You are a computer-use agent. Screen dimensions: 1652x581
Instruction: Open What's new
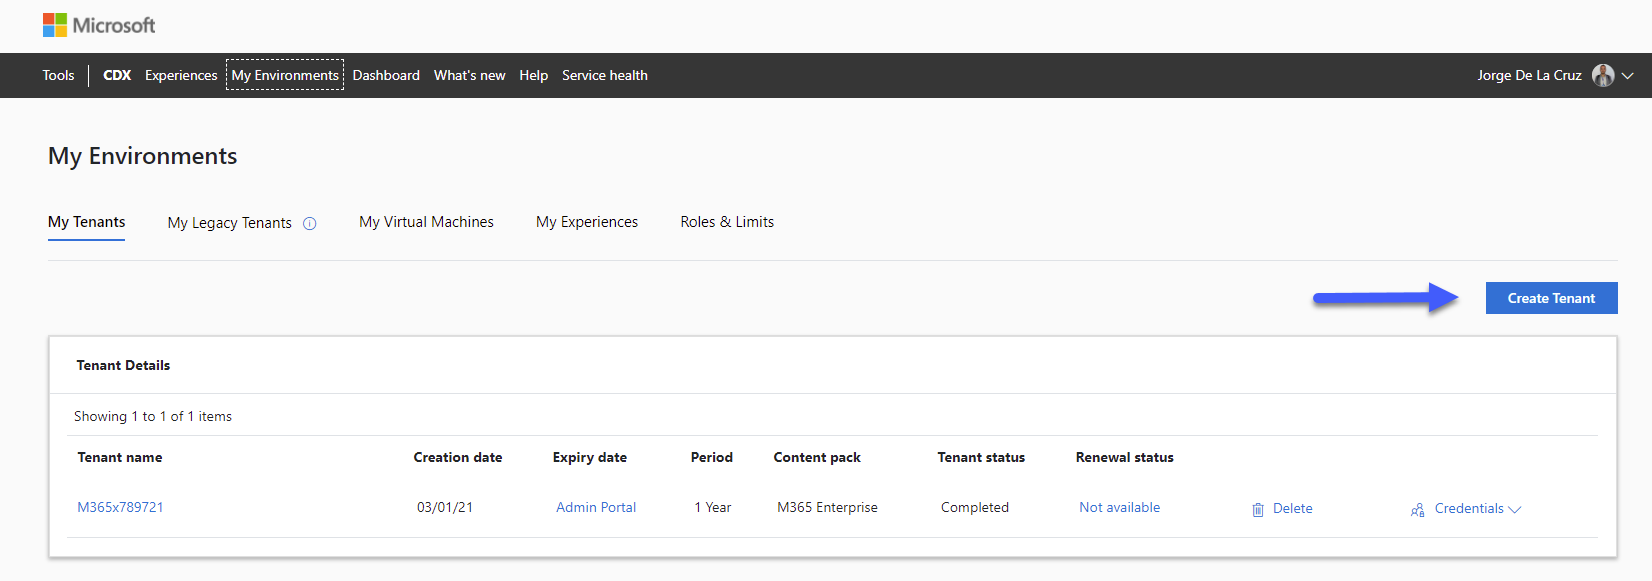(469, 75)
